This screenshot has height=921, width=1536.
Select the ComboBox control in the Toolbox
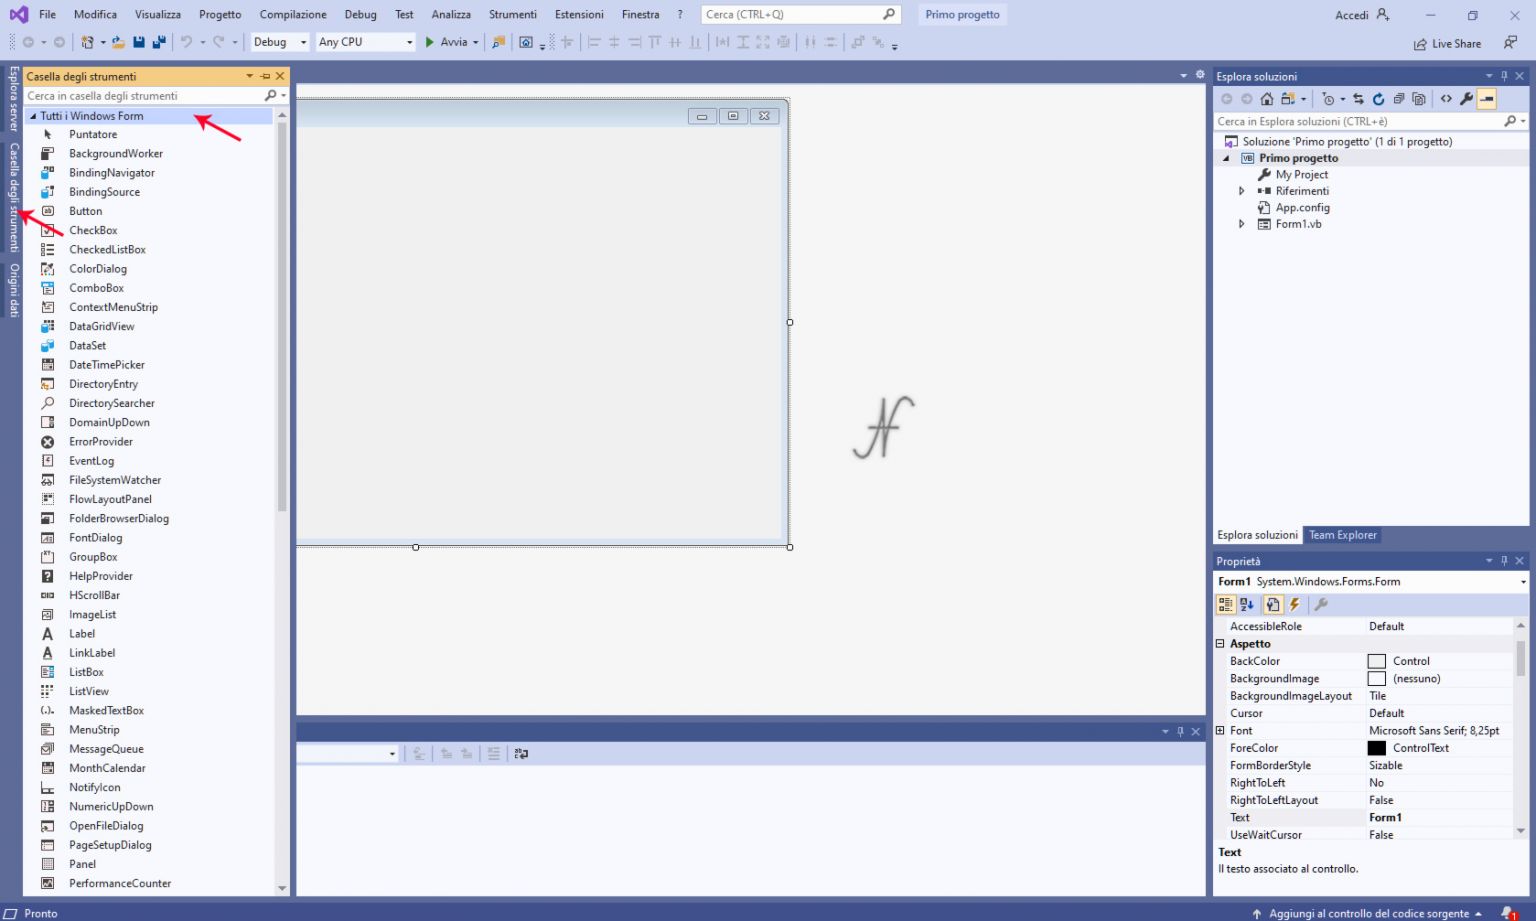(96, 287)
